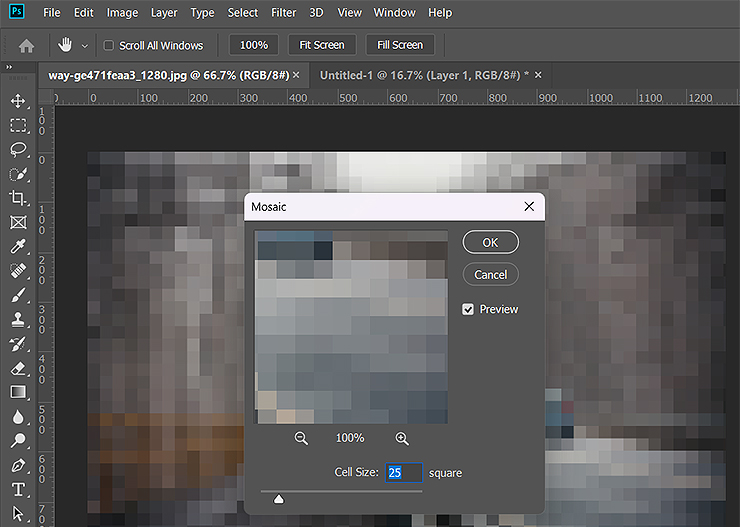The height and width of the screenshot is (527, 740).
Task: Select the Eraser tool
Action: coord(18,368)
